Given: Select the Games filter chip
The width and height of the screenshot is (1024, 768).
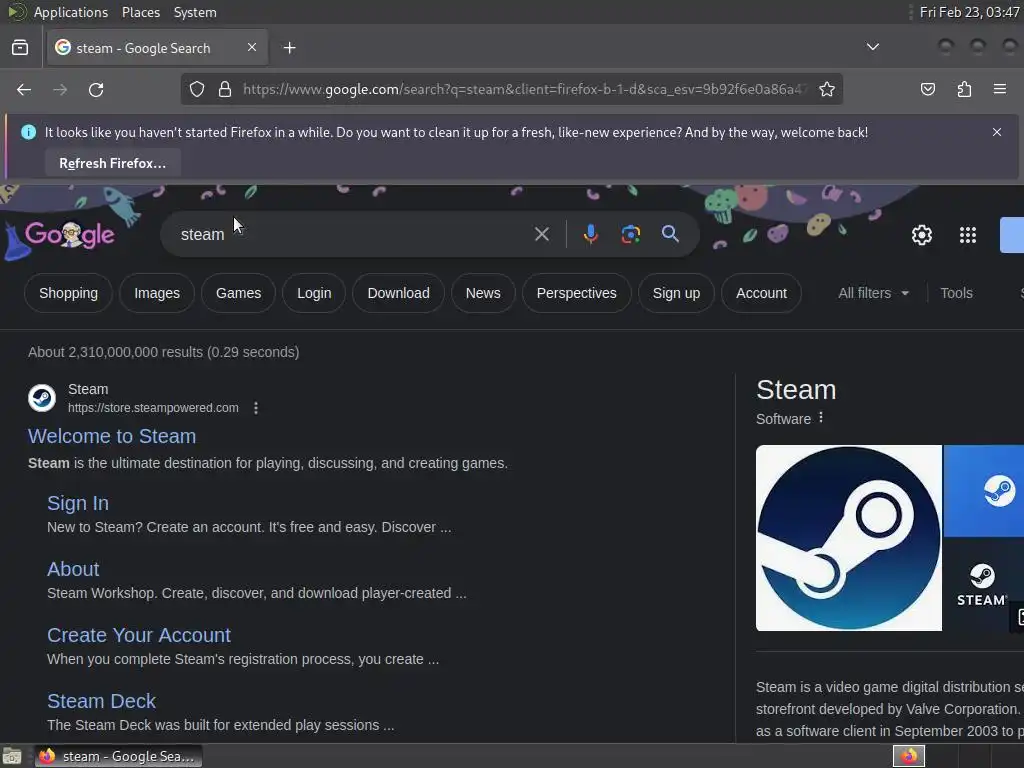Looking at the screenshot, I should point(238,293).
